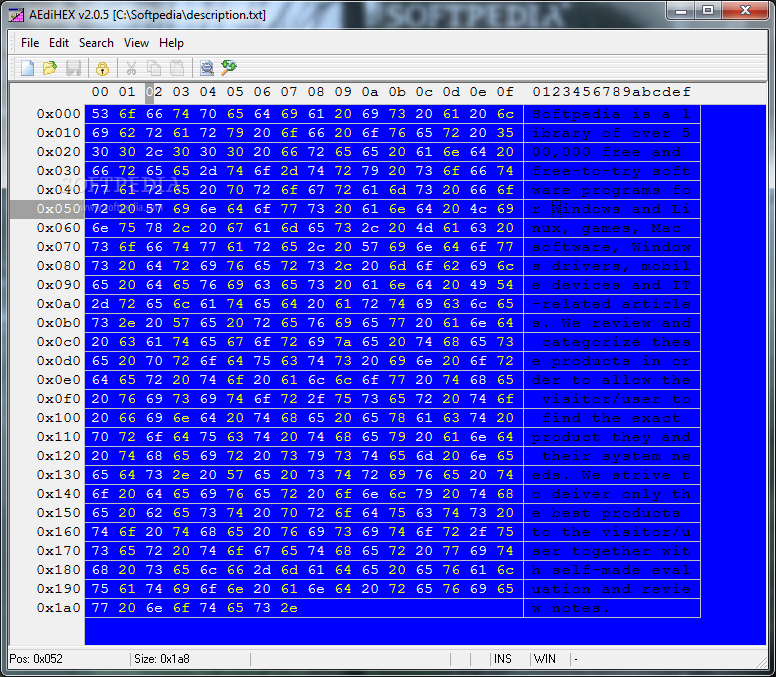Select offset label 0x000
The height and width of the screenshot is (677, 776).
[x=58, y=114]
